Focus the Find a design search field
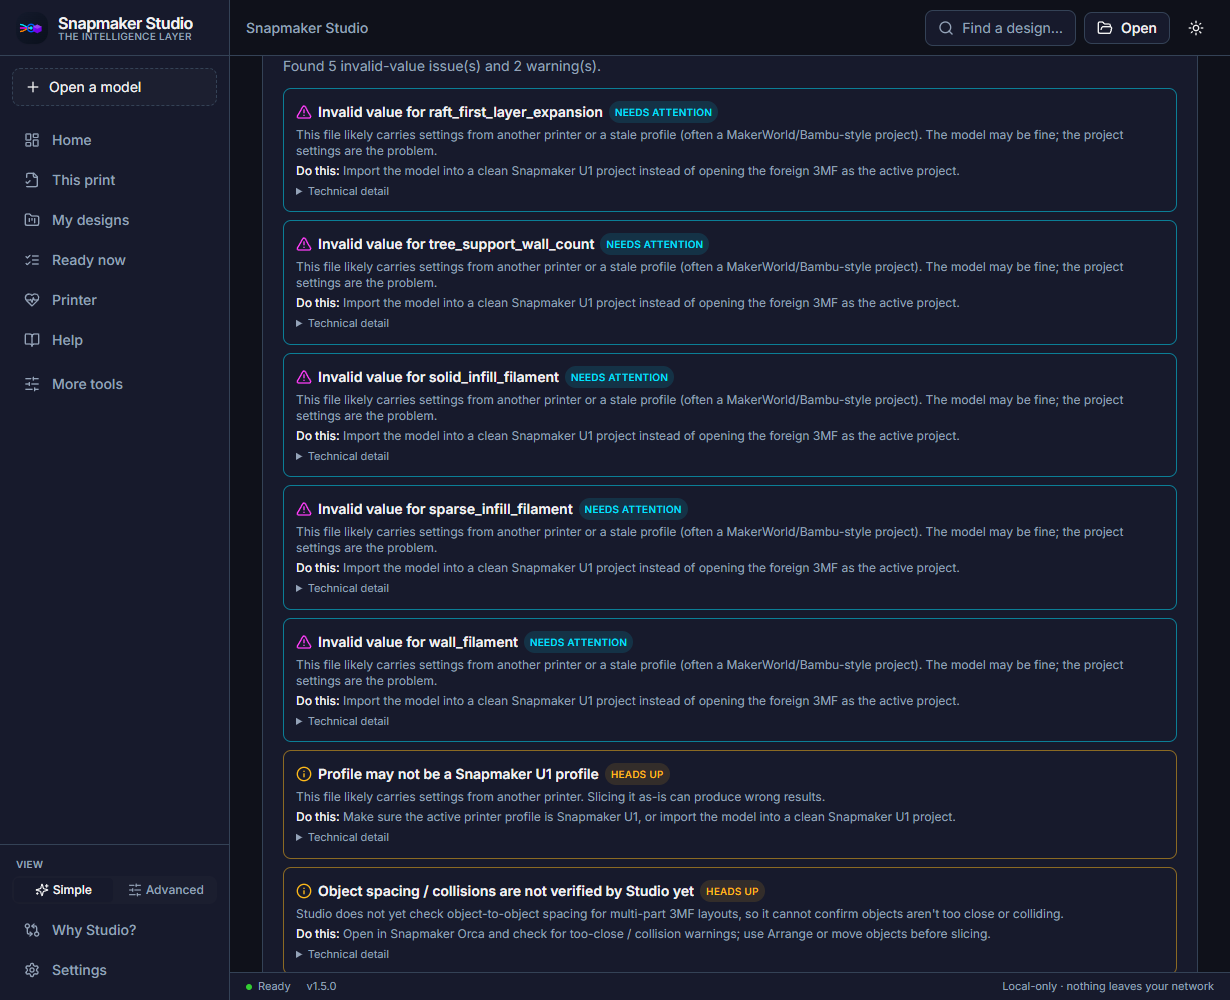Screen dimensions: 1230x1000 coord(1000,28)
